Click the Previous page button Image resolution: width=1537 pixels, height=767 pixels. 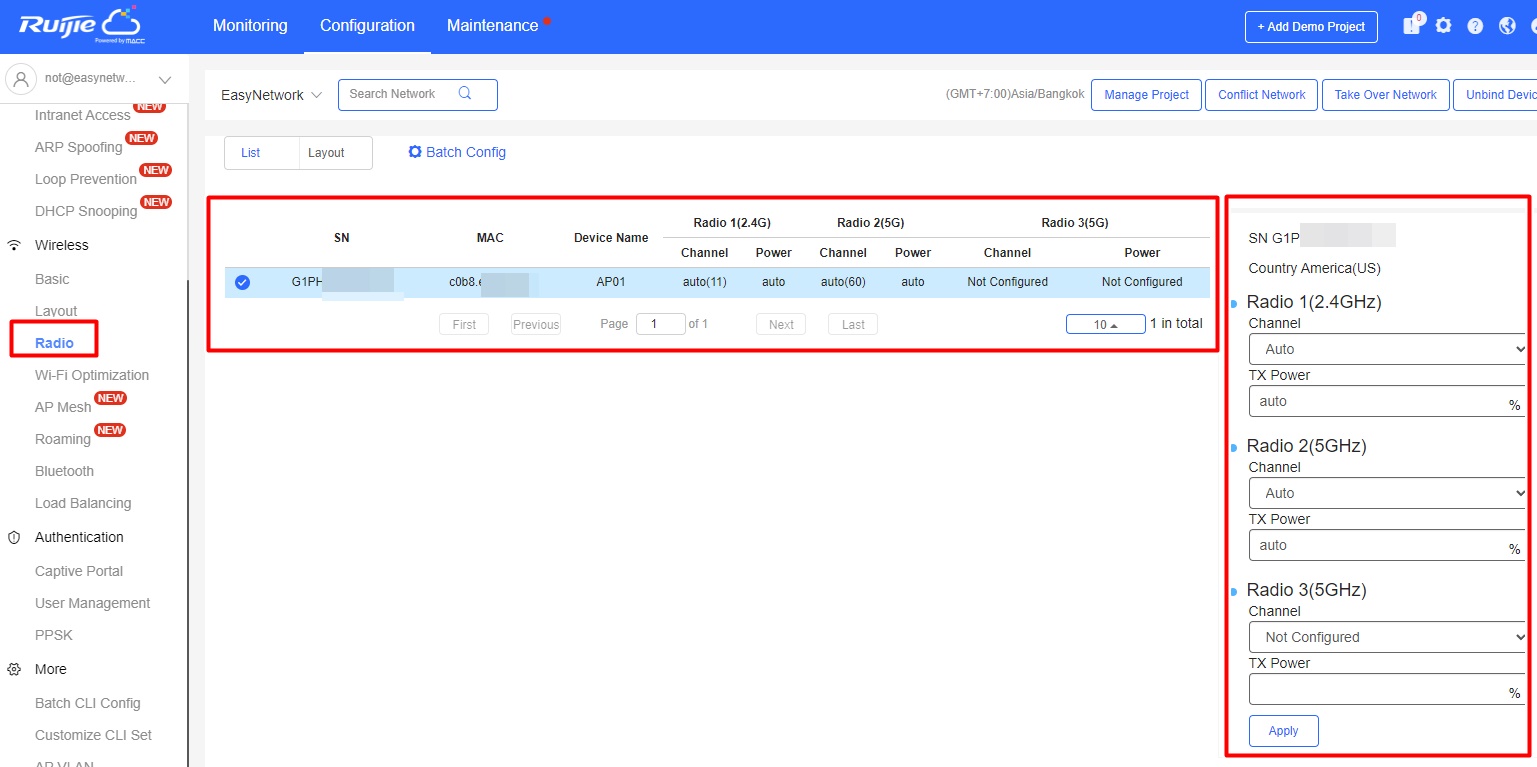[x=536, y=324]
